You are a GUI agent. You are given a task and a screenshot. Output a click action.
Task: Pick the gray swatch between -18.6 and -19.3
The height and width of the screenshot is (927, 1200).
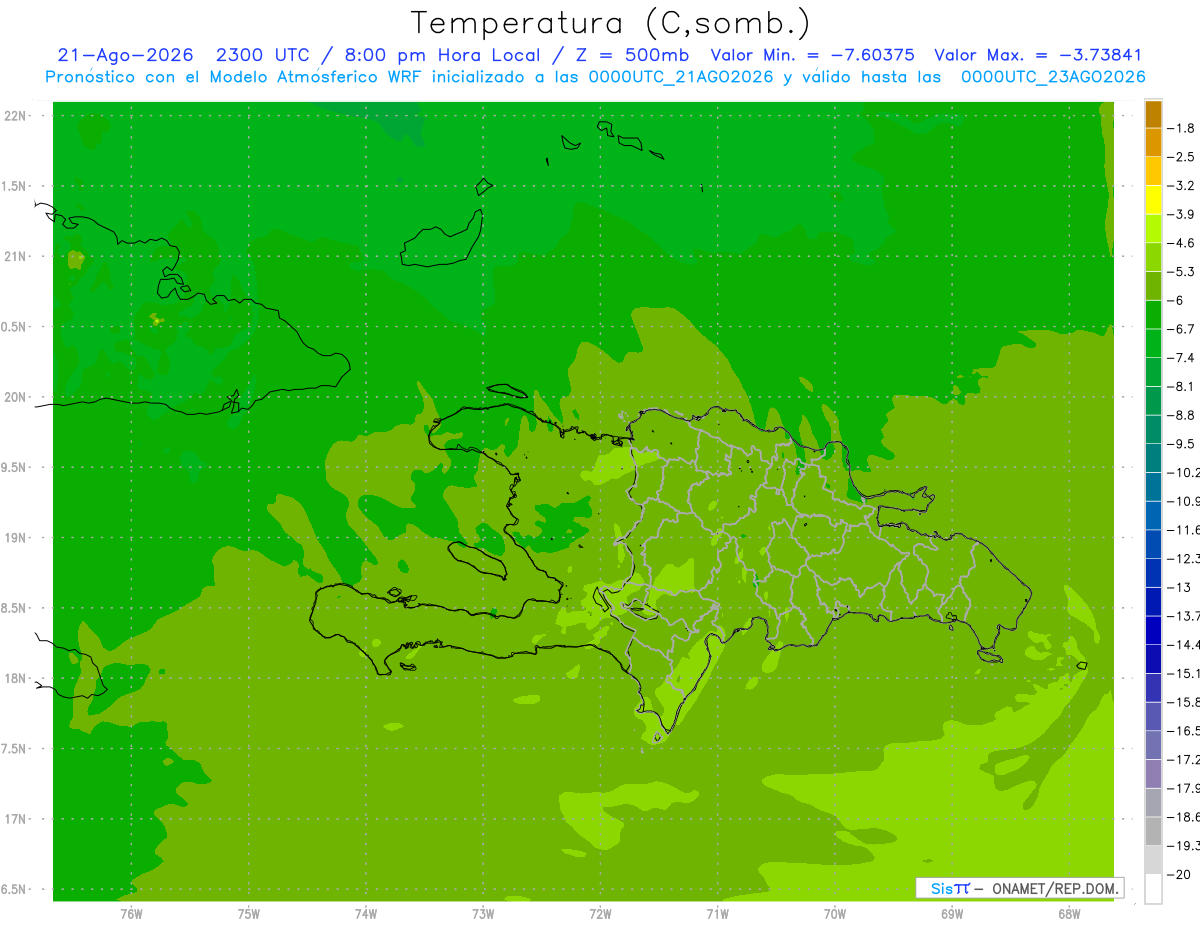[x=1153, y=831]
